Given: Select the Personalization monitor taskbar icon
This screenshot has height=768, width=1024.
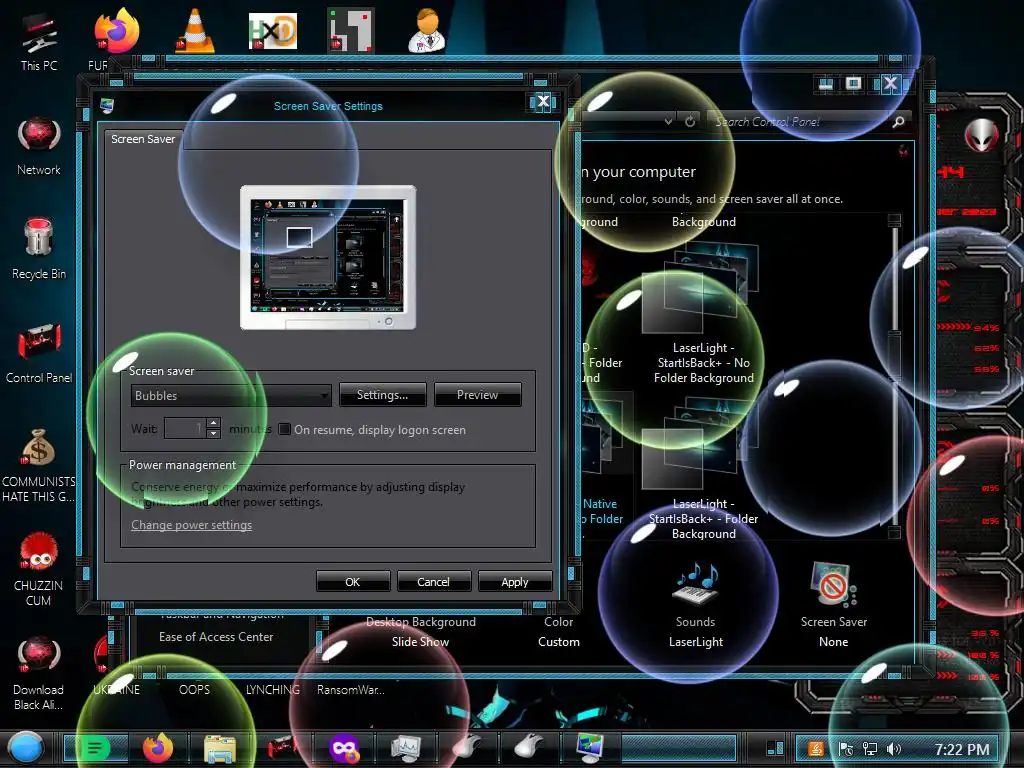Looking at the screenshot, I should [x=591, y=748].
